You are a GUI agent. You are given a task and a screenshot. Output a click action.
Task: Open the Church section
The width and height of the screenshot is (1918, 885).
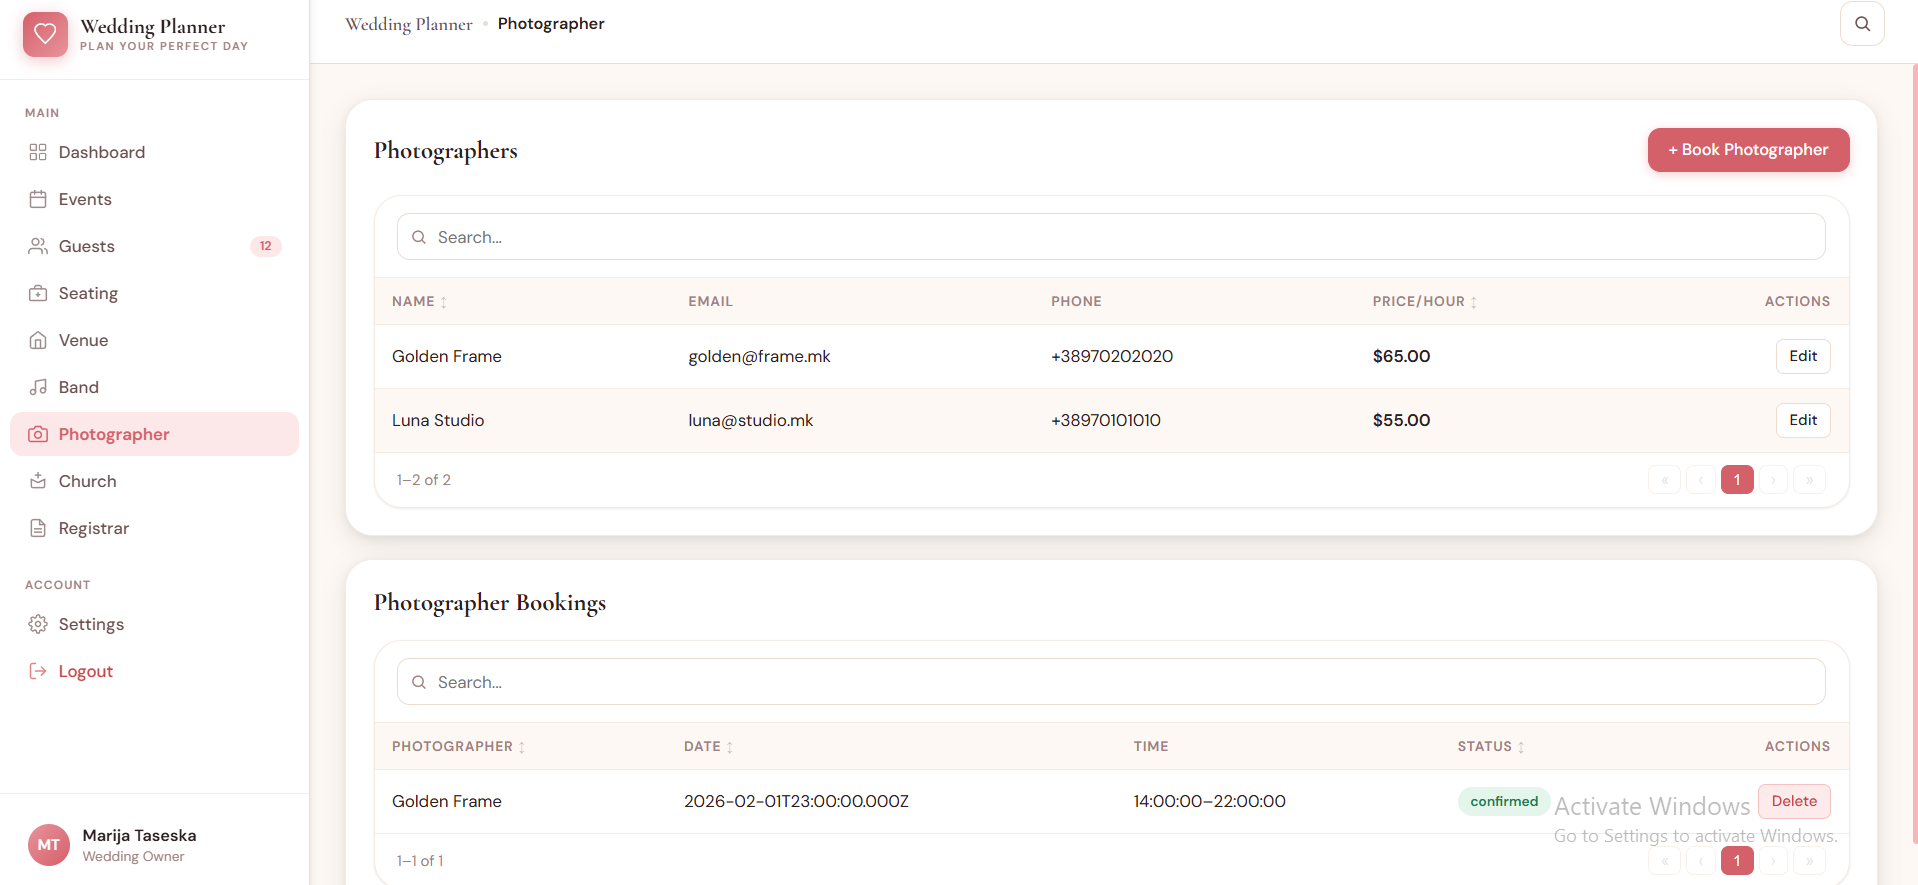click(87, 481)
